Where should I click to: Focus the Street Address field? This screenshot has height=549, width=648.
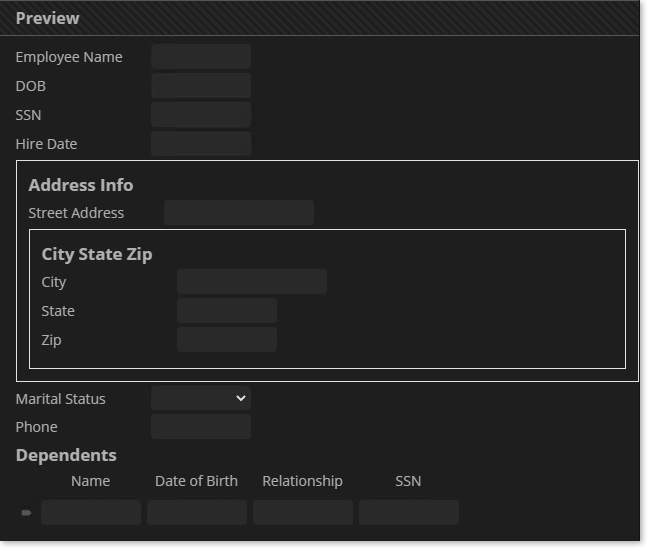pyautogui.click(x=239, y=213)
